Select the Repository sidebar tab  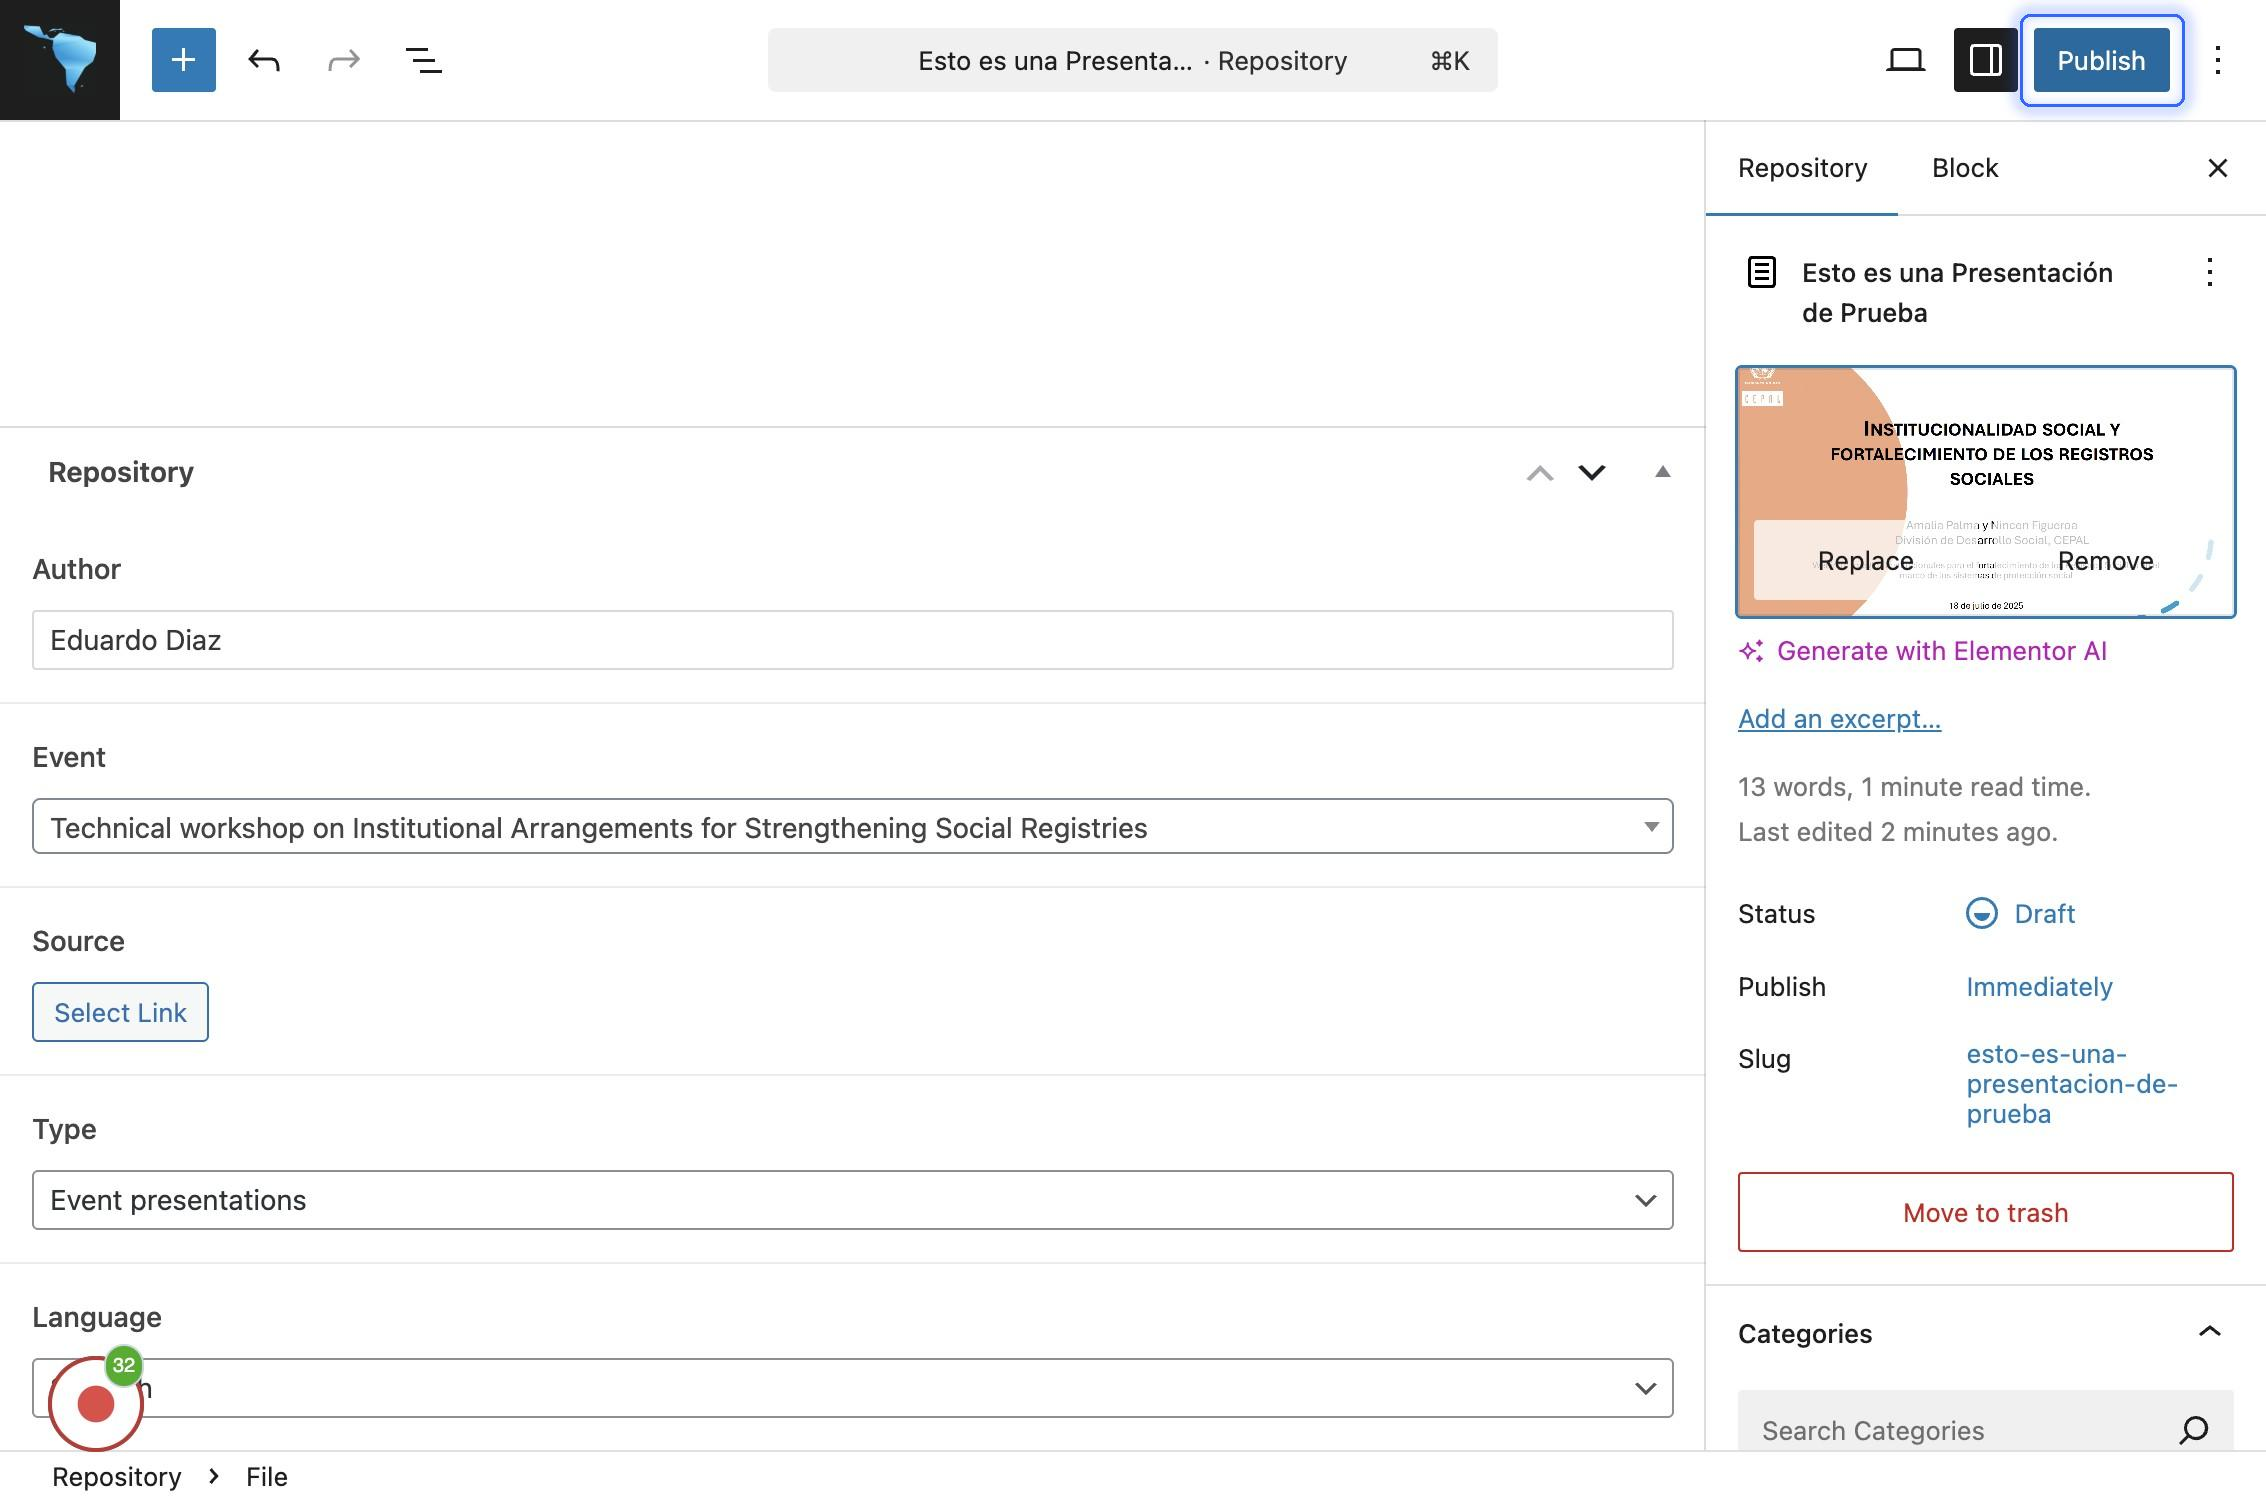pyautogui.click(x=1801, y=168)
